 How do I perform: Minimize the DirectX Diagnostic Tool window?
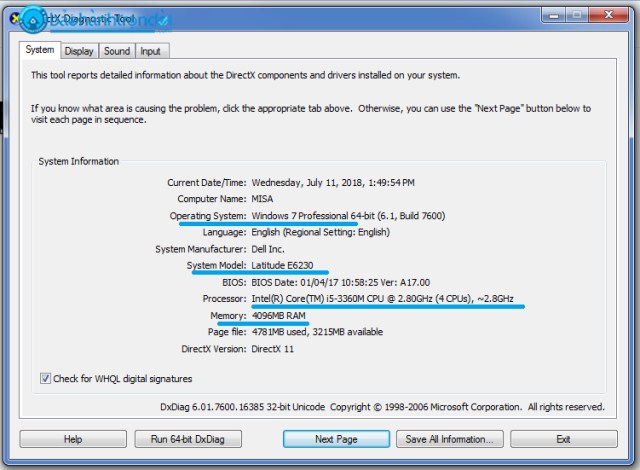point(553,16)
